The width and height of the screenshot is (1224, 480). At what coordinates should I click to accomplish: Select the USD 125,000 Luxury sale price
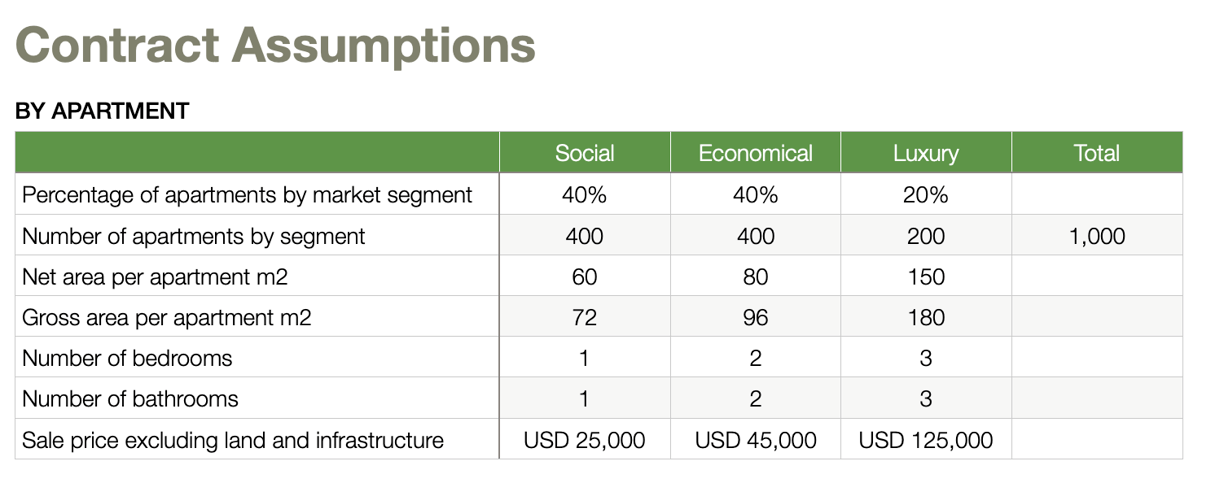tap(925, 440)
